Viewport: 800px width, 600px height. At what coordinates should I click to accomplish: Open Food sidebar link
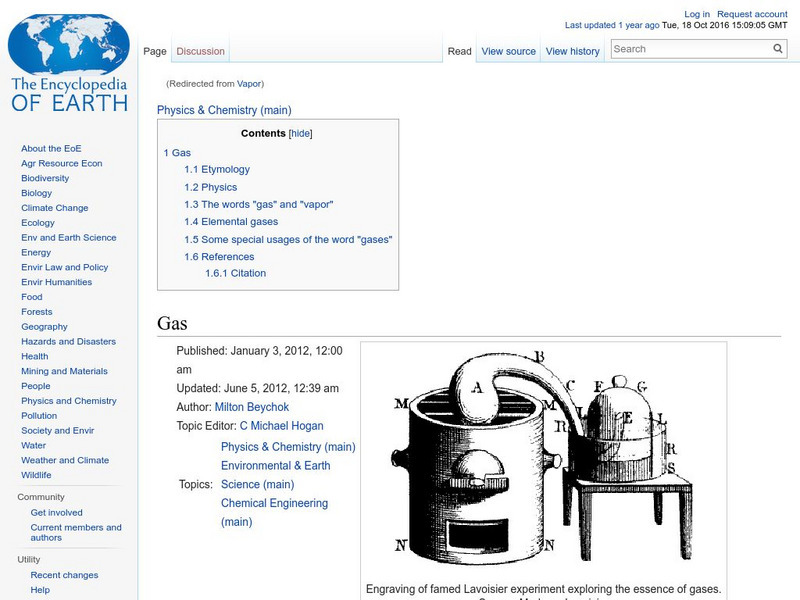click(32, 296)
